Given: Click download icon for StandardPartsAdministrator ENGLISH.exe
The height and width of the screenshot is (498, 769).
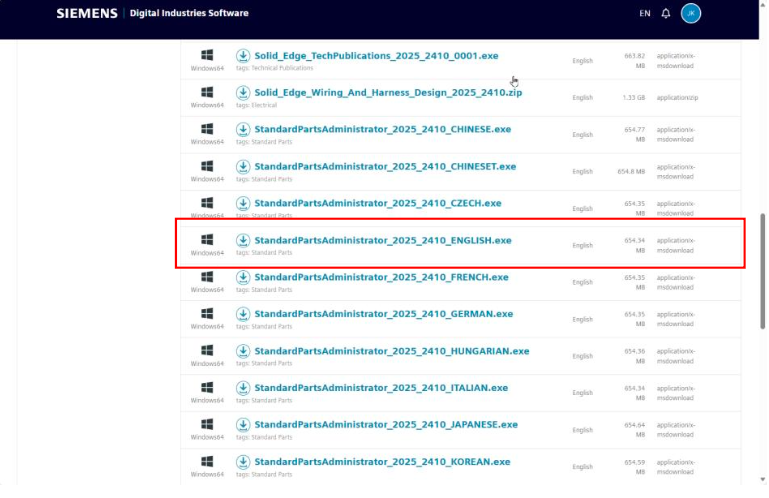Looking at the screenshot, I should click(x=243, y=240).
